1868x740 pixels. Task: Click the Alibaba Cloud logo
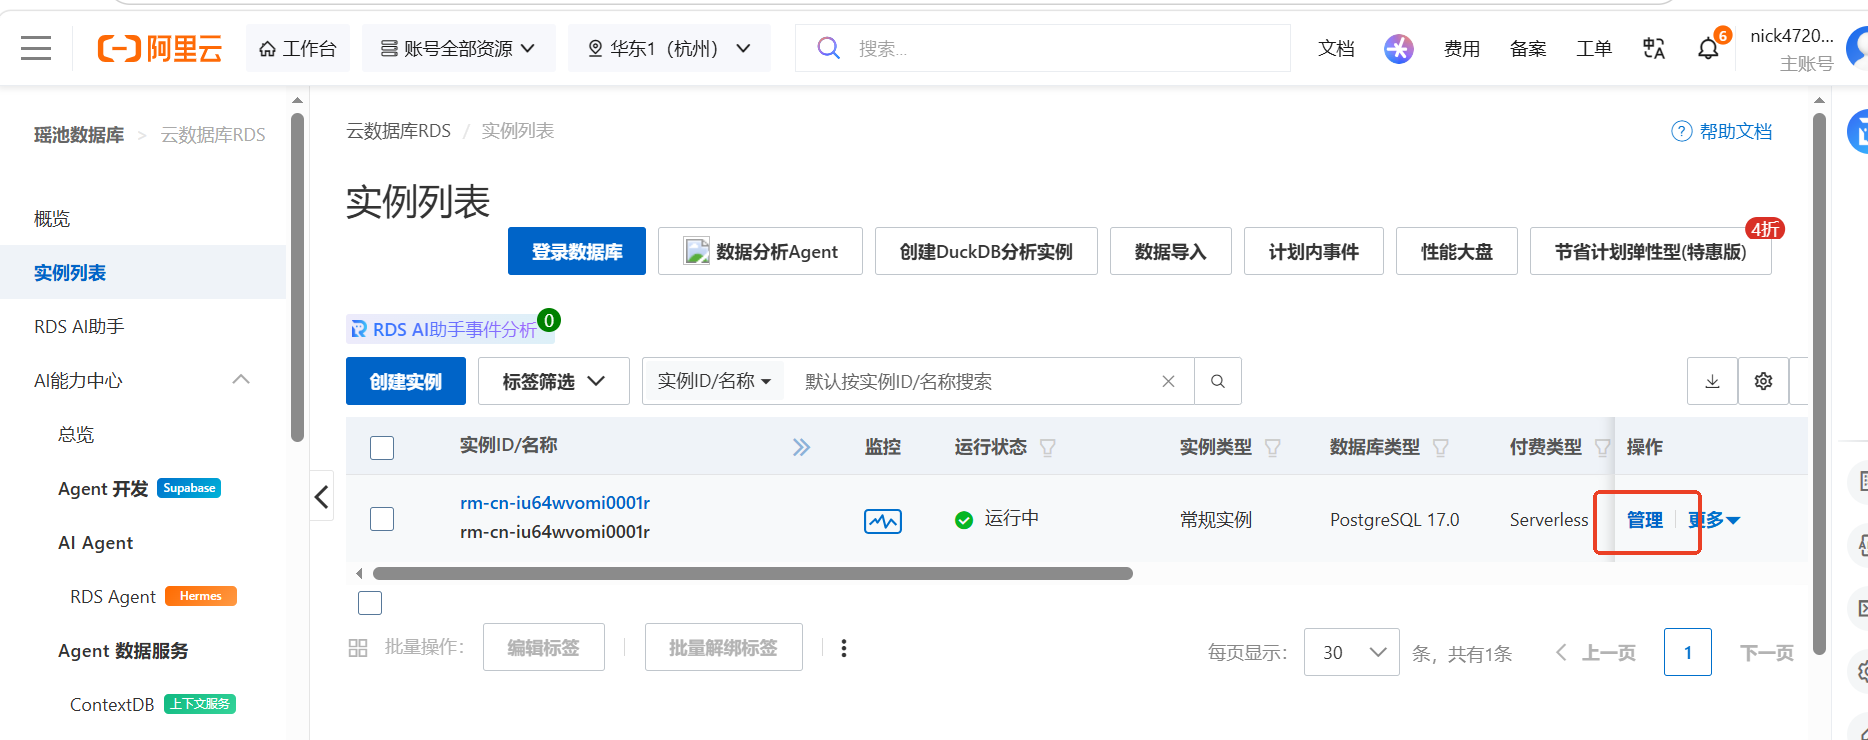pos(160,48)
